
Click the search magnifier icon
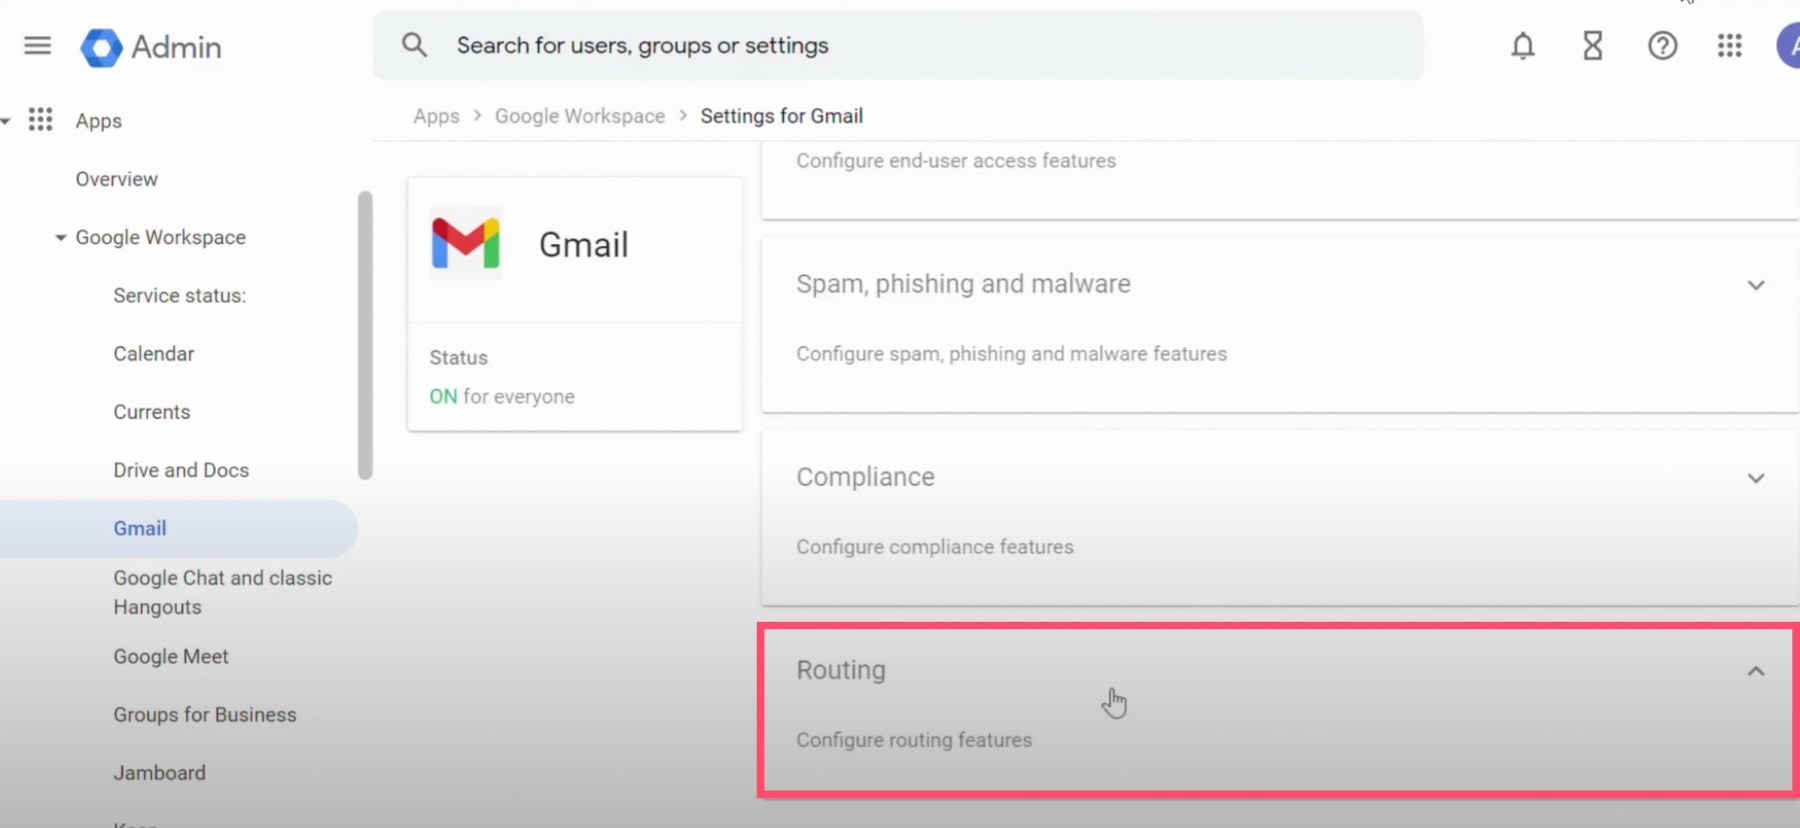[x=414, y=45]
